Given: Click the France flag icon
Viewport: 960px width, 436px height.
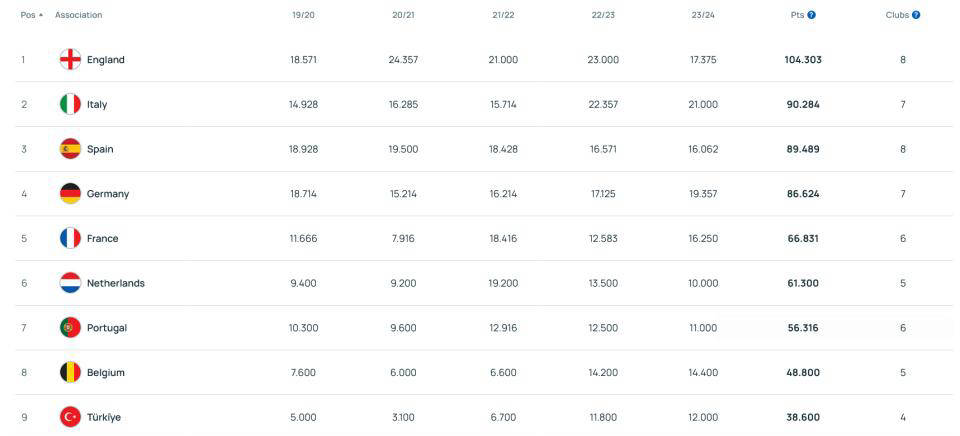Looking at the screenshot, I should (x=70, y=238).
